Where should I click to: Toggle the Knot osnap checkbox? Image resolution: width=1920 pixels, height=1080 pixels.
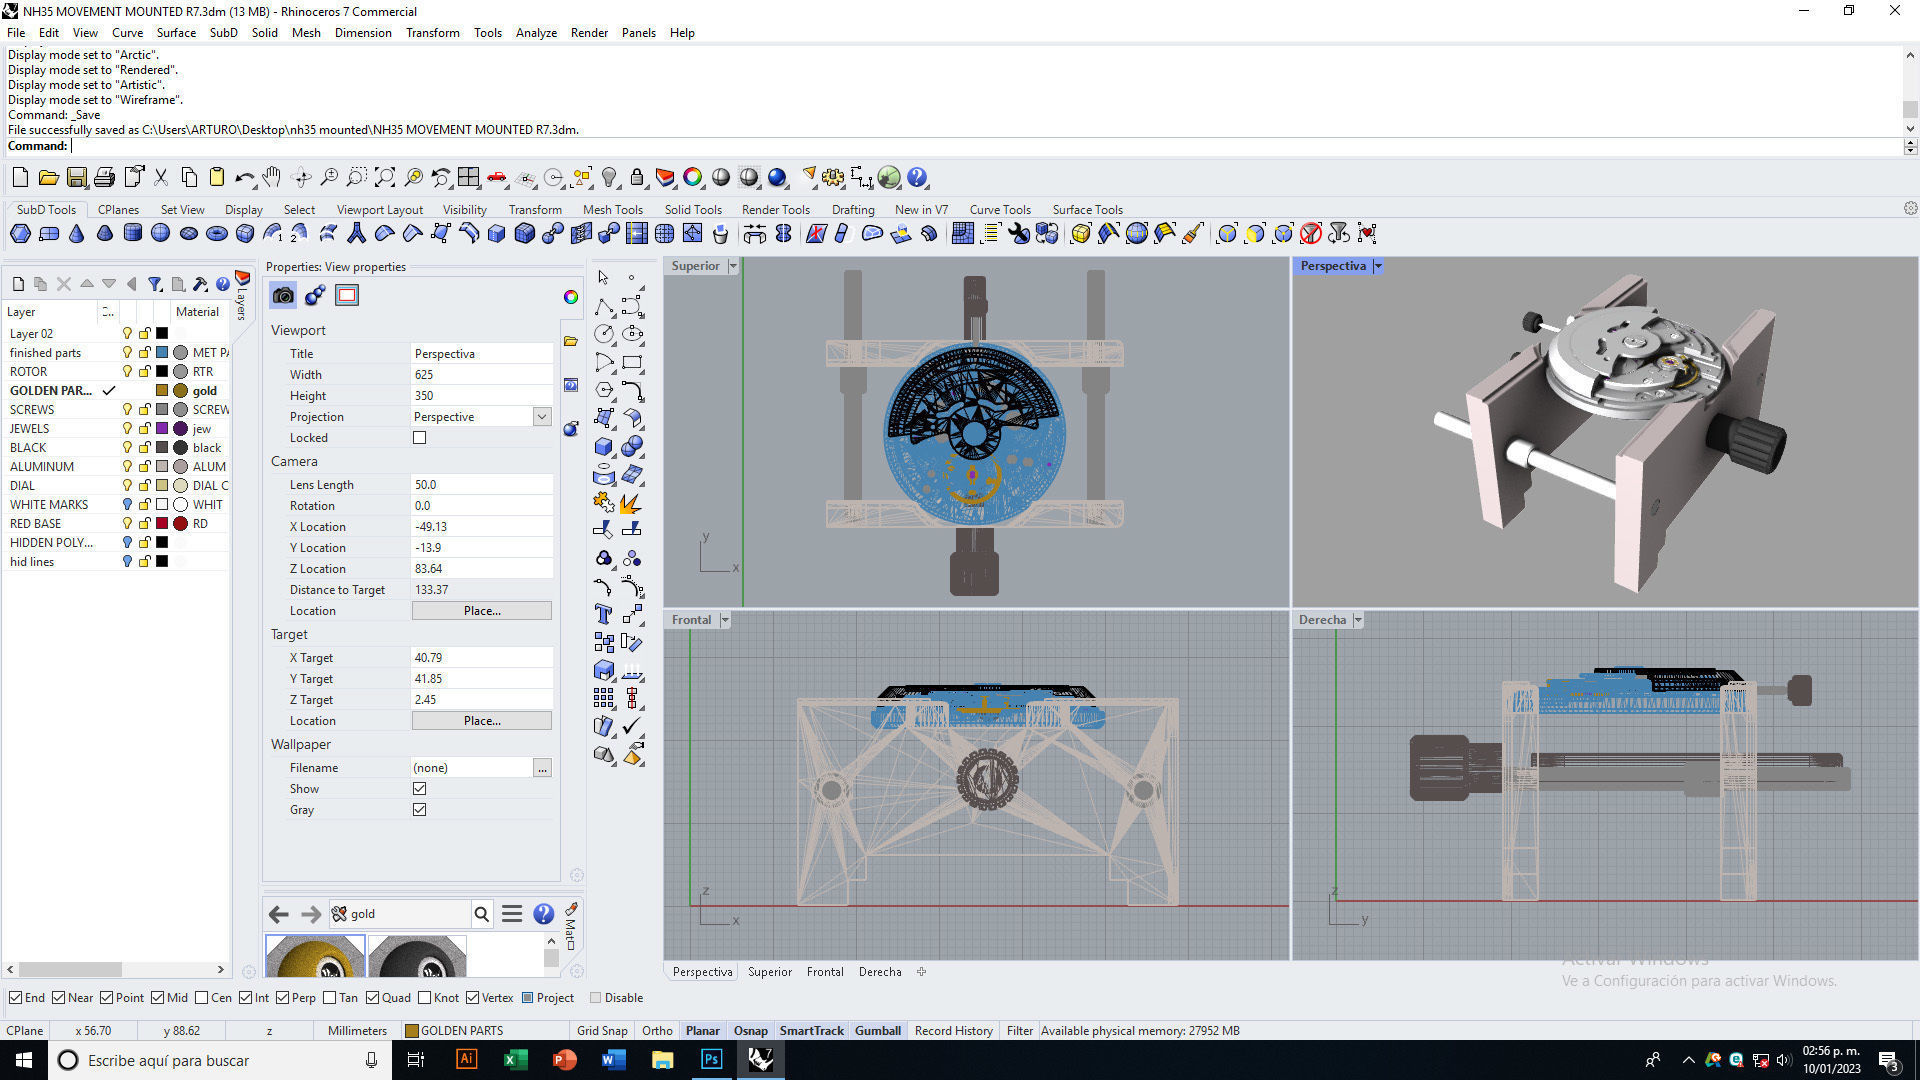(425, 998)
